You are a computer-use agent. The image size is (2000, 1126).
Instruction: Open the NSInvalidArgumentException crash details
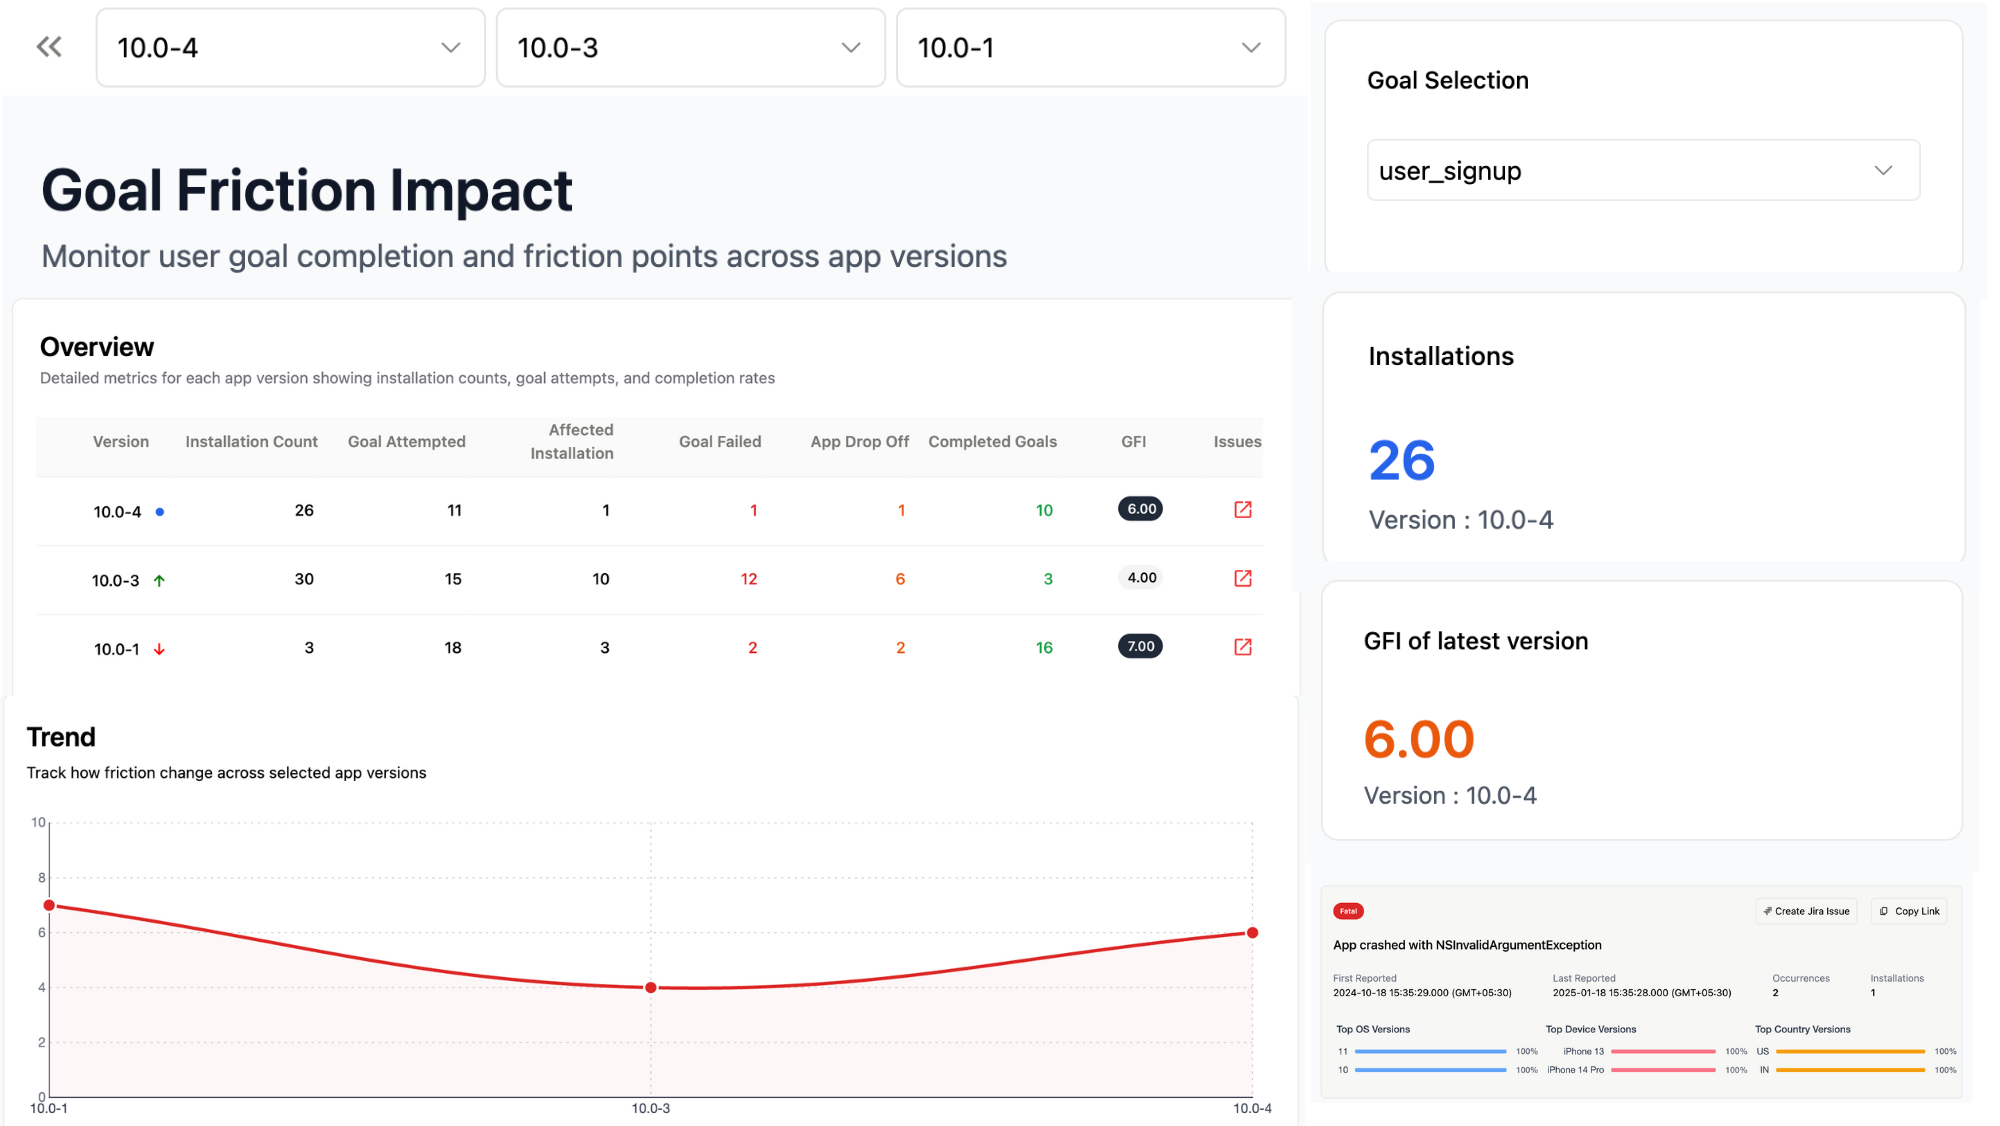coord(1467,944)
